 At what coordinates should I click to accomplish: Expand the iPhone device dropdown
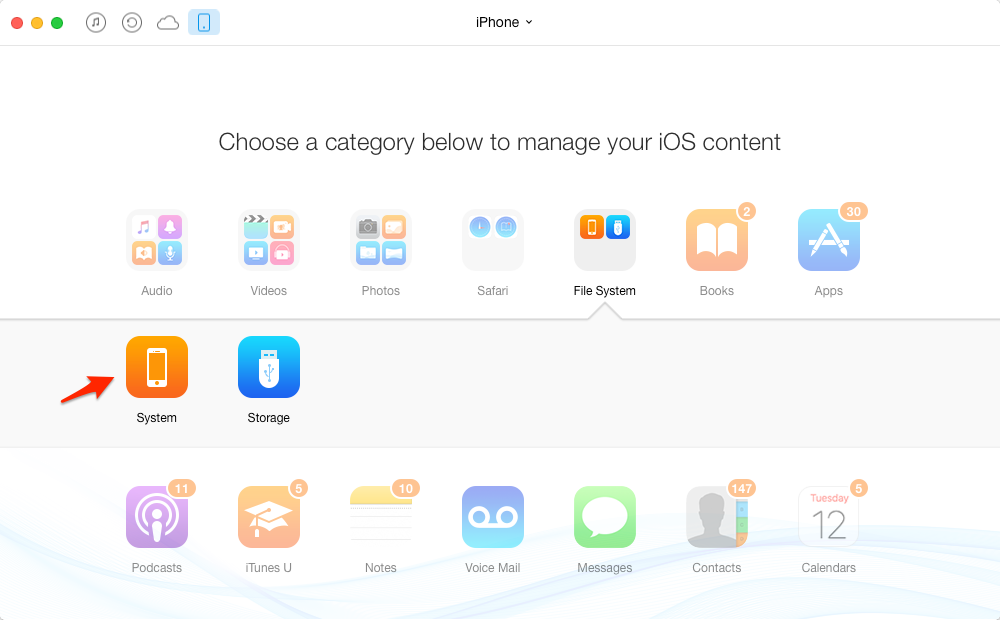pos(504,22)
